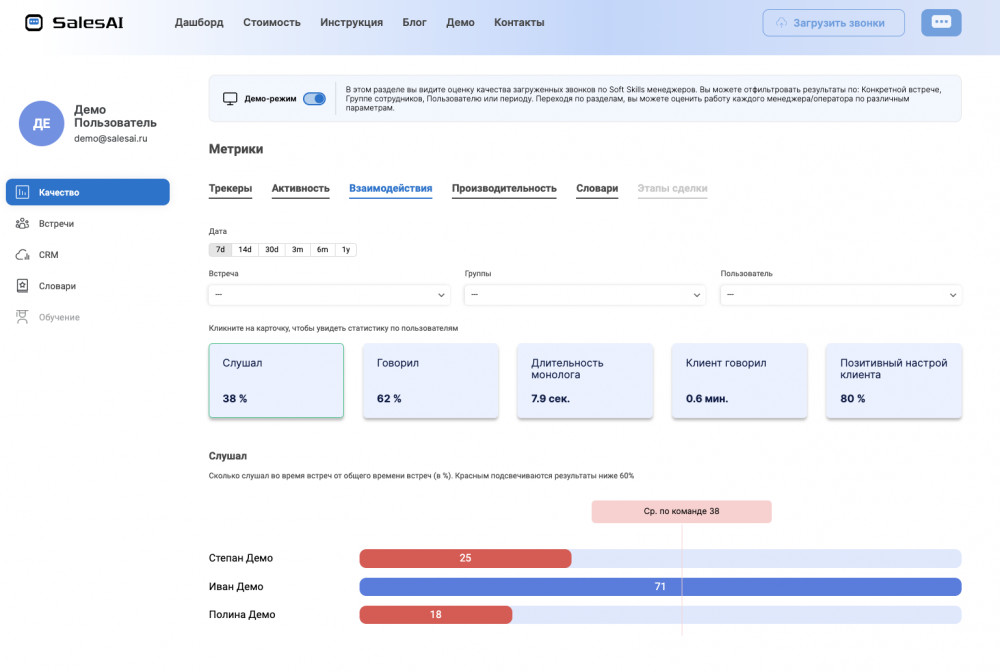Open the chat bubble button in header
The height and width of the screenshot is (672, 1000).
coord(940,22)
